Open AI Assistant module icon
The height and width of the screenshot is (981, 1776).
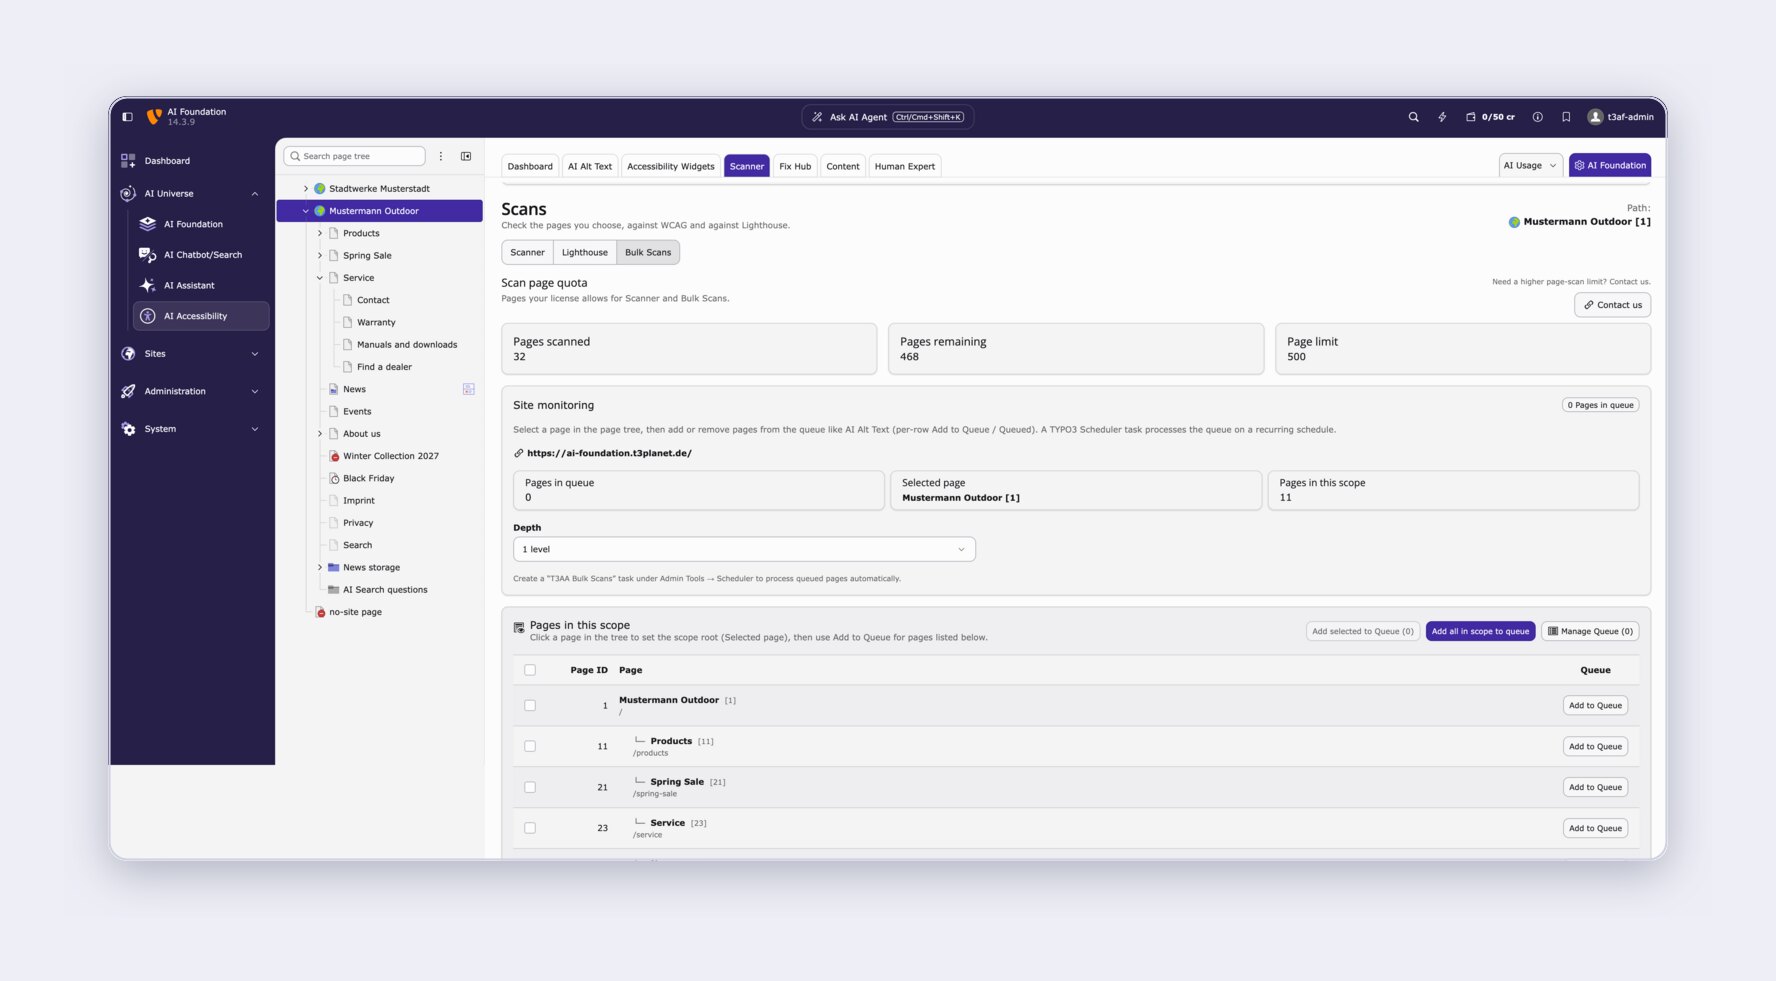coord(147,286)
